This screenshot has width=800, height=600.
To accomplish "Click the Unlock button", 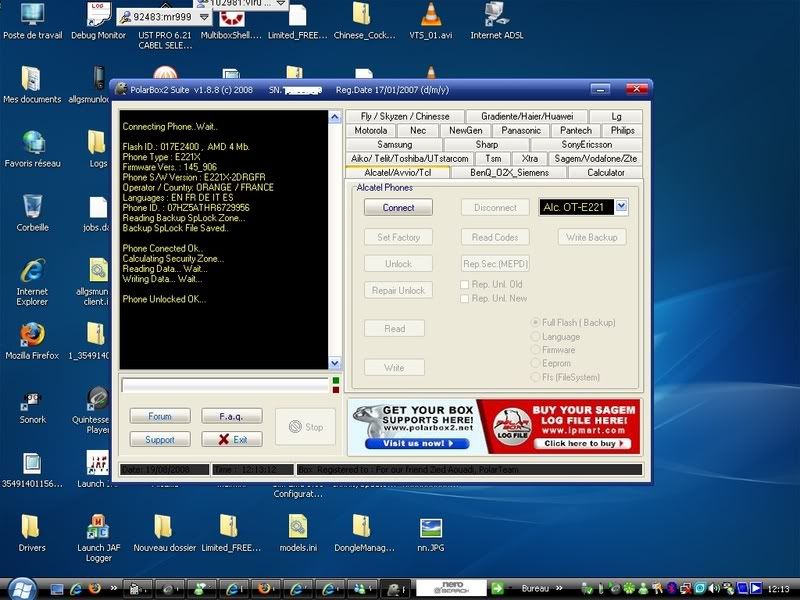I will (398, 264).
